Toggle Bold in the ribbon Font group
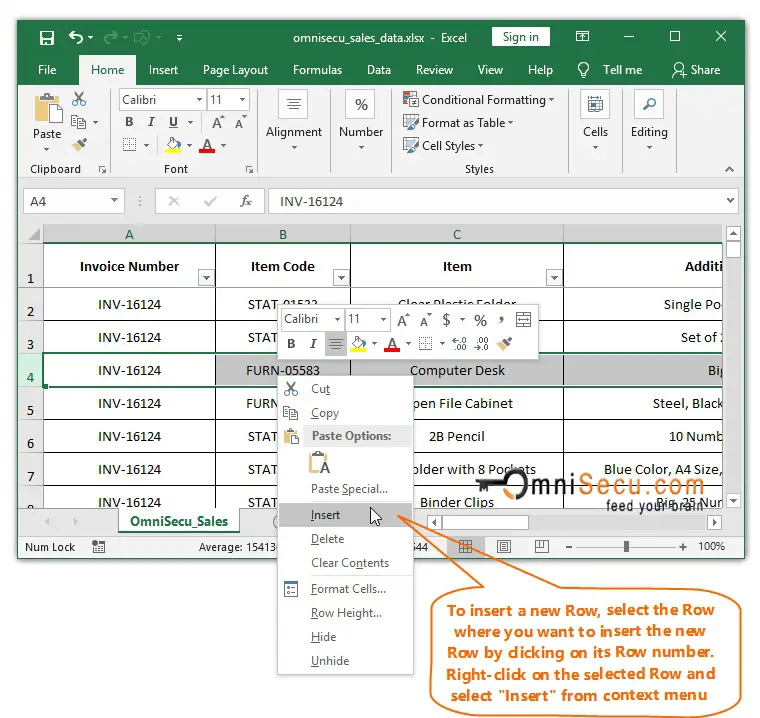760x718 pixels. (129, 122)
